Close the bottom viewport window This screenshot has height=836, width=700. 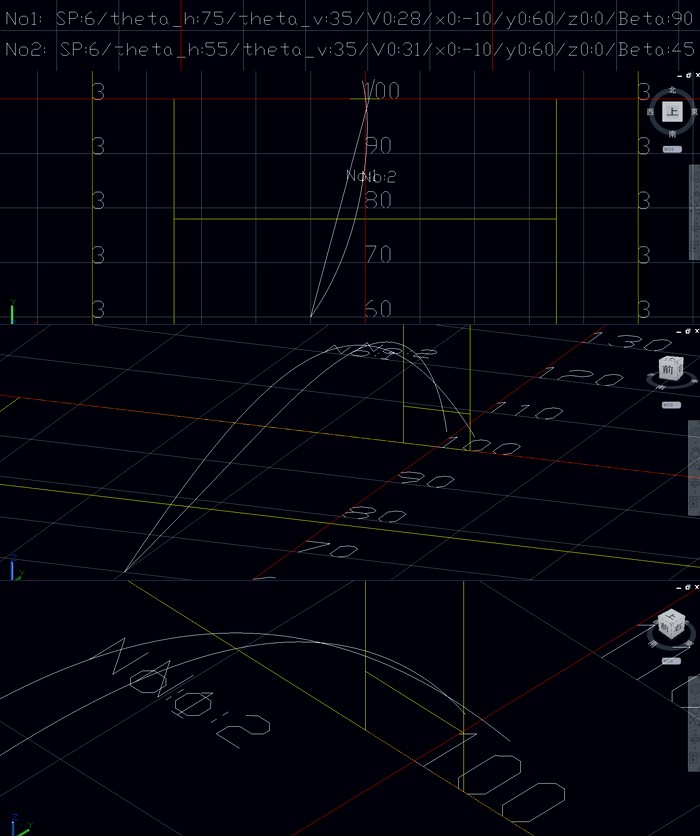point(695,587)
